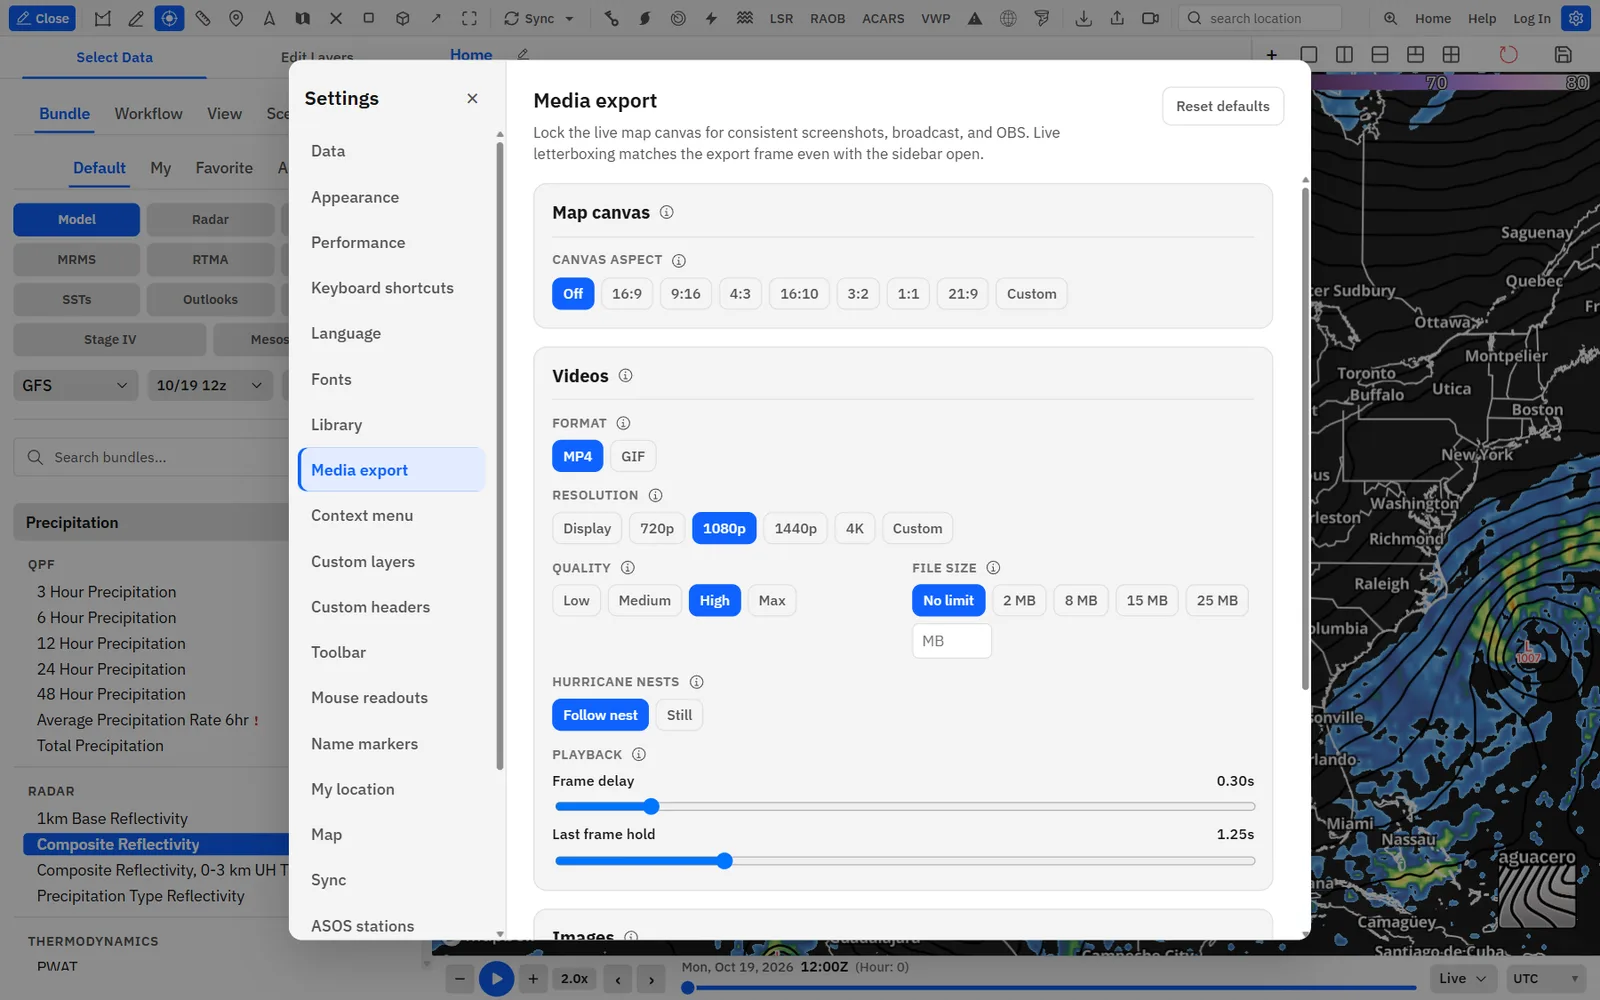Close the Settings dialog with the X
Viewport: 1600px width, 1000px height.
click(472, 98)
